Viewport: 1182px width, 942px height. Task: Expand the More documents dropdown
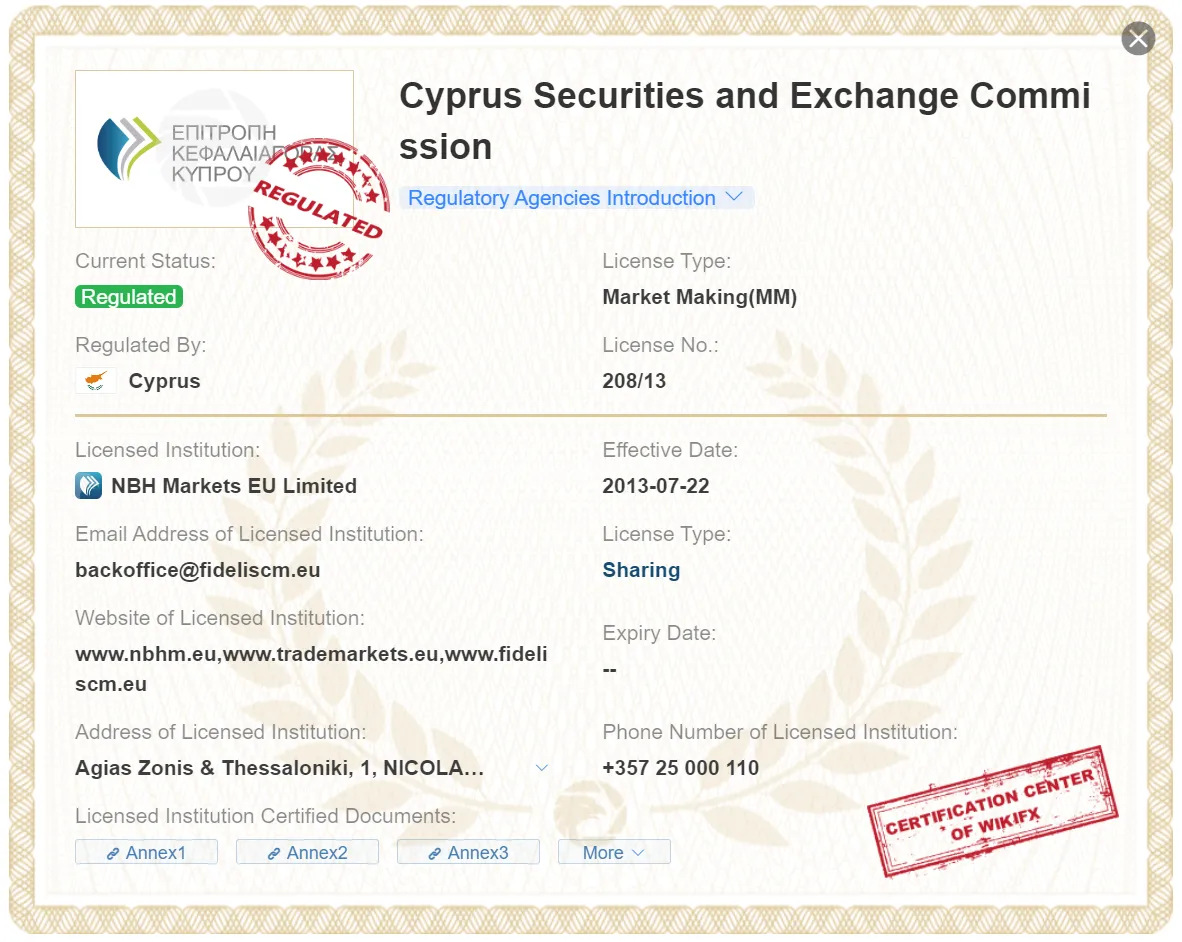[x=614, y=852]
